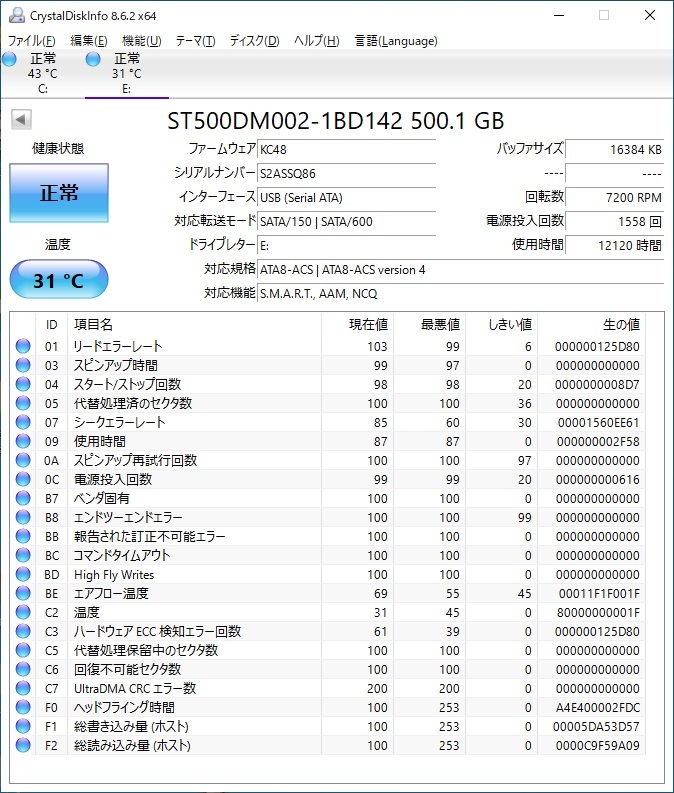Select drive C: status circle at 43 °C
674x793 pixels.
(9, 59)
